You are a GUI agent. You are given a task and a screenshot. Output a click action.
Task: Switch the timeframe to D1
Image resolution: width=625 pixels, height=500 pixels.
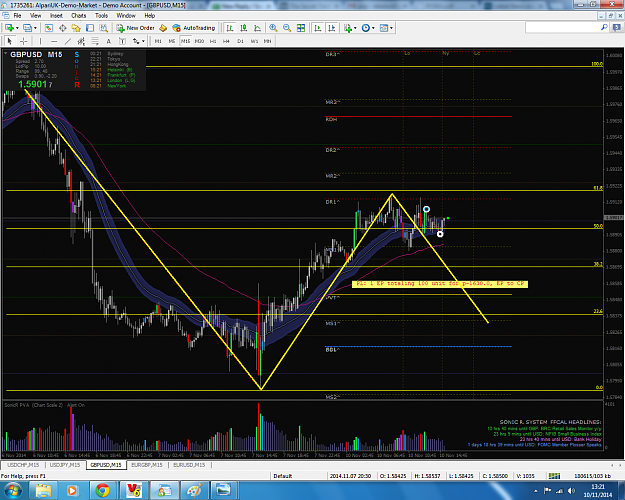point(240,41)
